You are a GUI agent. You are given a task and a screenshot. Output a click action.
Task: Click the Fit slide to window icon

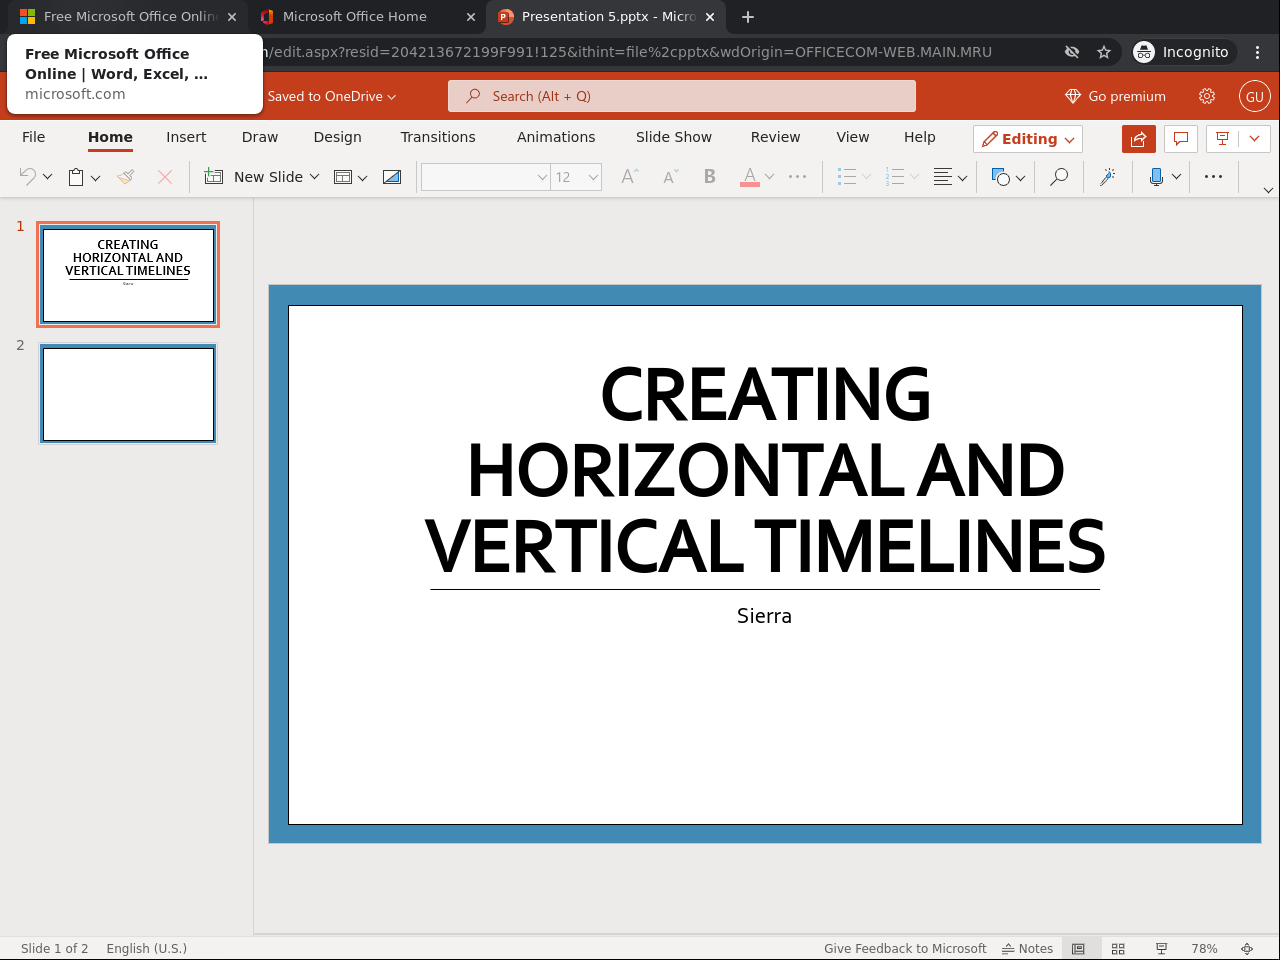[1247, 948]
